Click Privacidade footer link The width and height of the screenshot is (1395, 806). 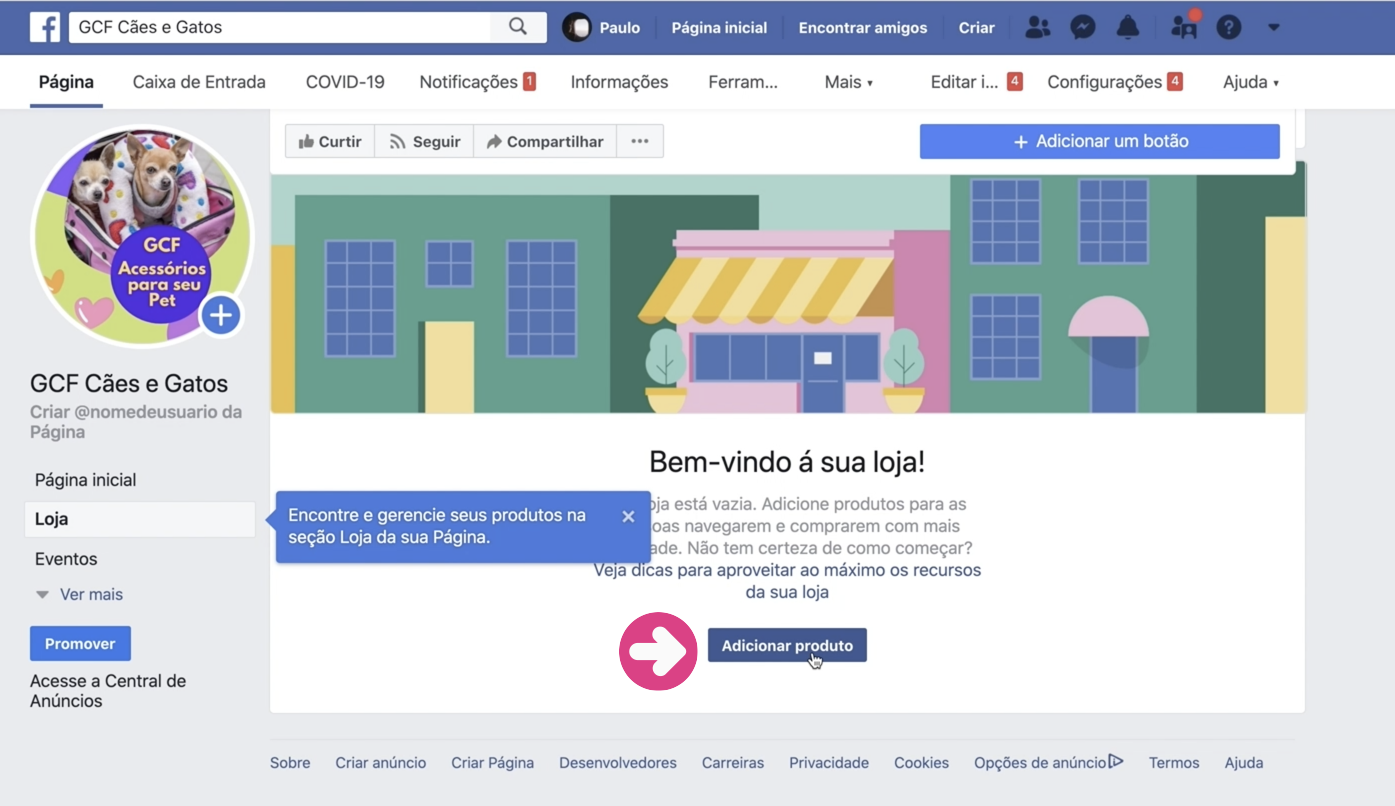pos(829,762)
